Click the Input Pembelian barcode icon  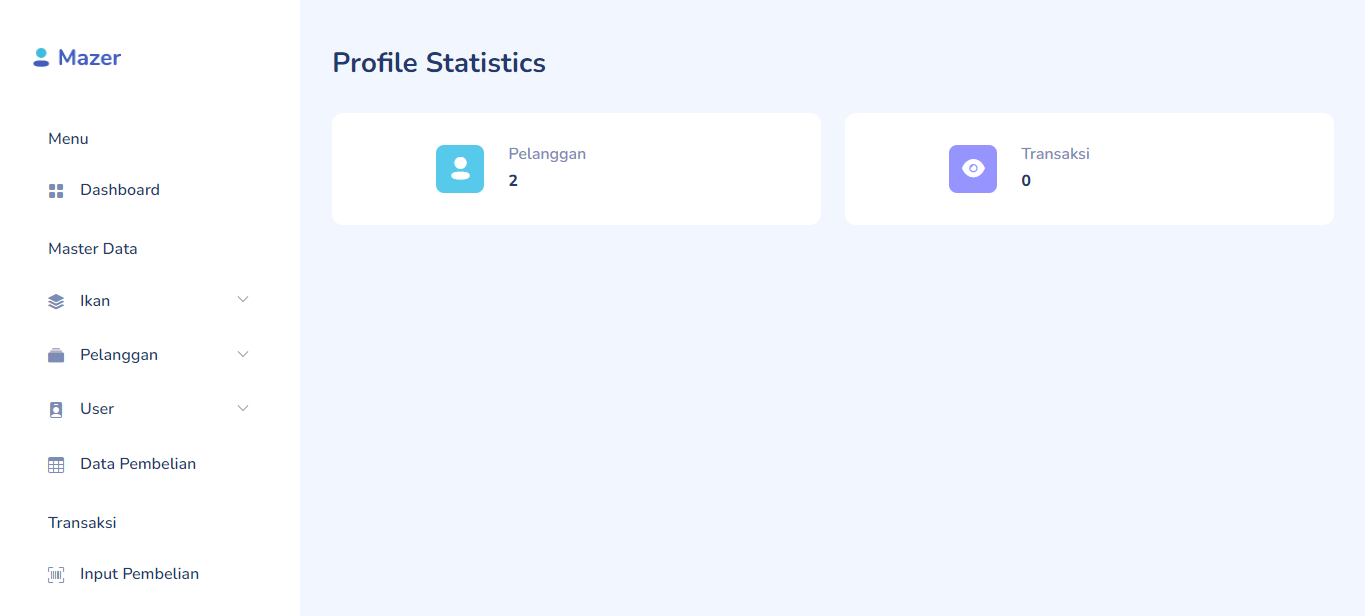tap(56, 575)
